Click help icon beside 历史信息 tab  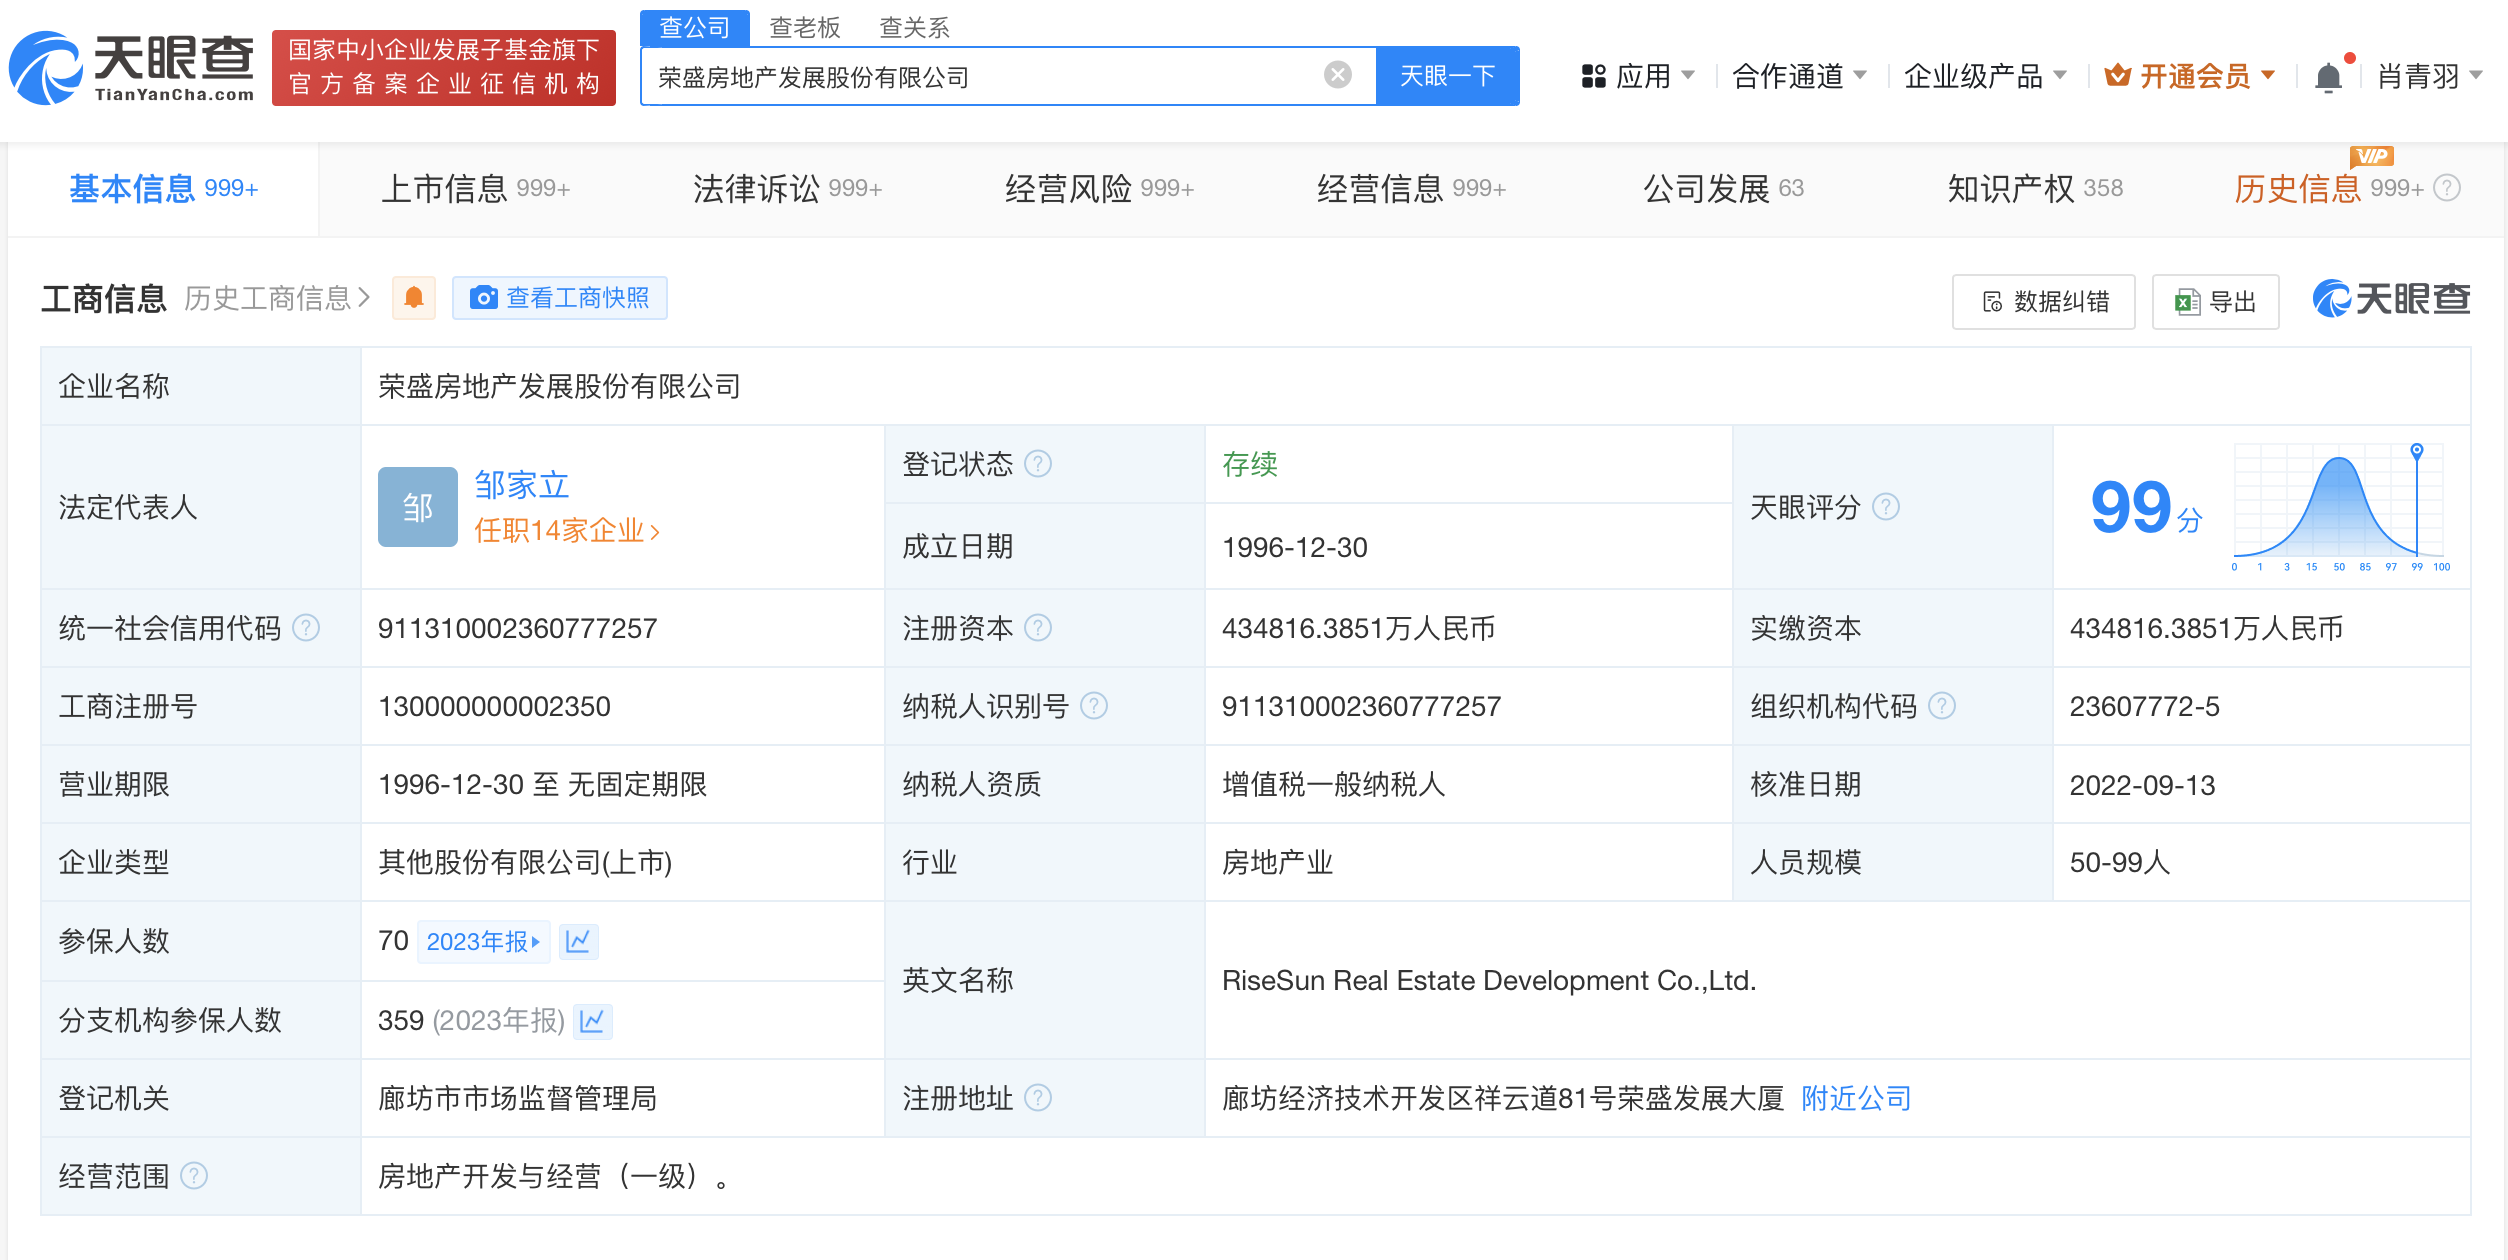tap(2446, 188)
